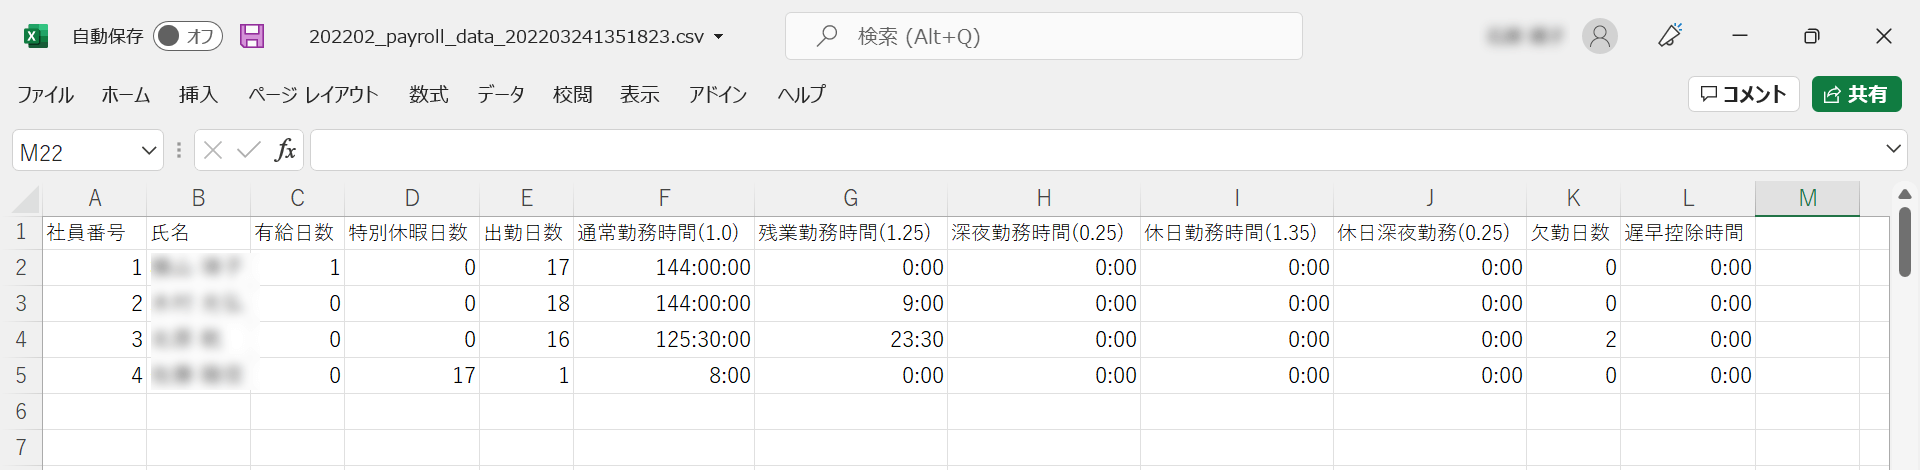The width and height of the screenshot is (1920, 470).
Task: Click the コメント button
Action: pyautogui.click(x=1743, y=94)
